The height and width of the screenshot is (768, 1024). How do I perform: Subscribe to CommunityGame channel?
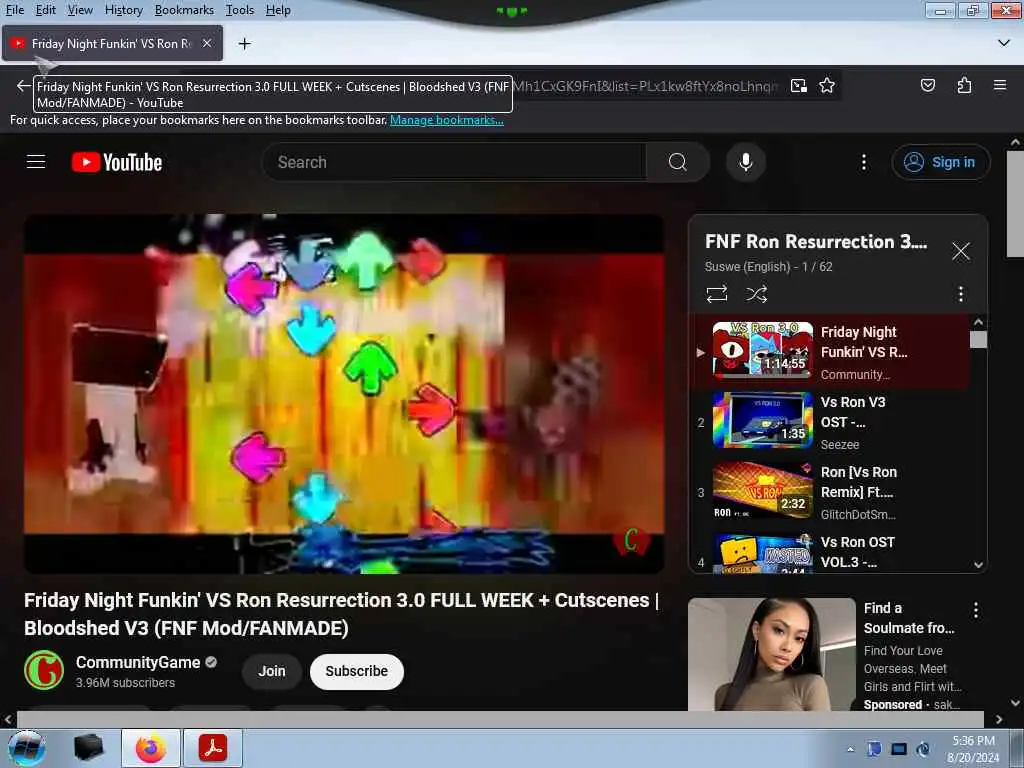coord(357,671)
